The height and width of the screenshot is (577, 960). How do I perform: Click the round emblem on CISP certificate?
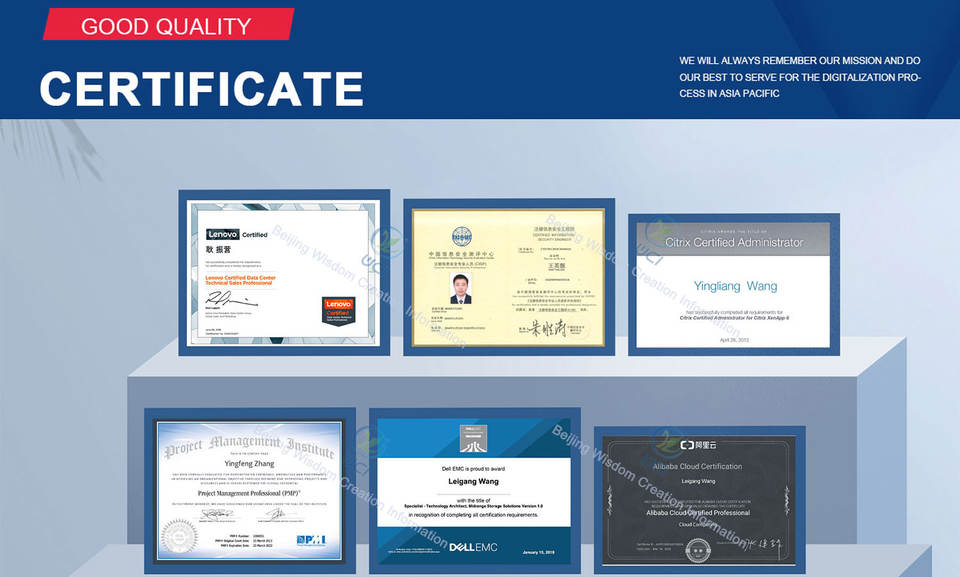[462, 236]
